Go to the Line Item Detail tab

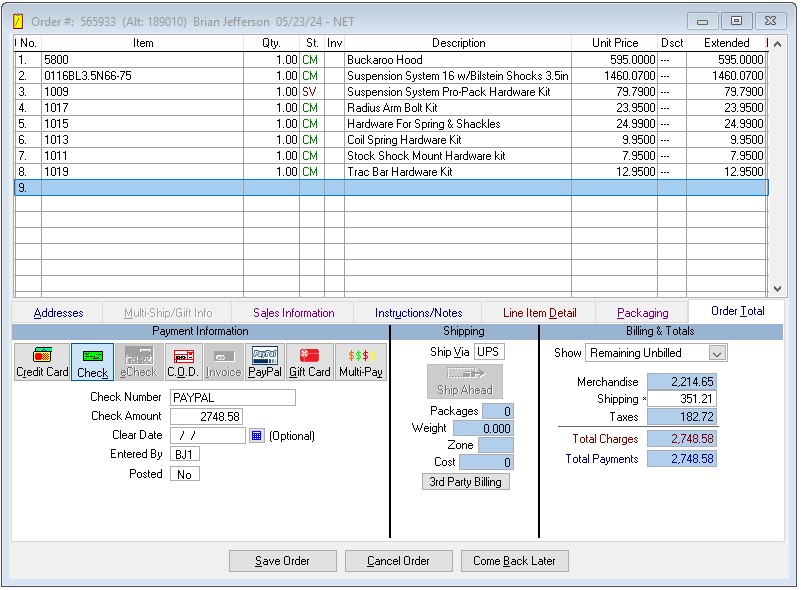pyautogui.click(x=539, y=313)
